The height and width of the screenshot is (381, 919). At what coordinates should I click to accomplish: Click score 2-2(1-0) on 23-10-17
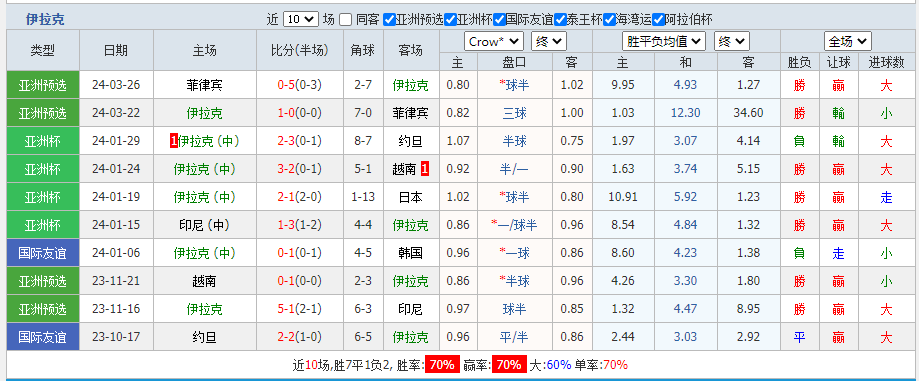[299, 337]
